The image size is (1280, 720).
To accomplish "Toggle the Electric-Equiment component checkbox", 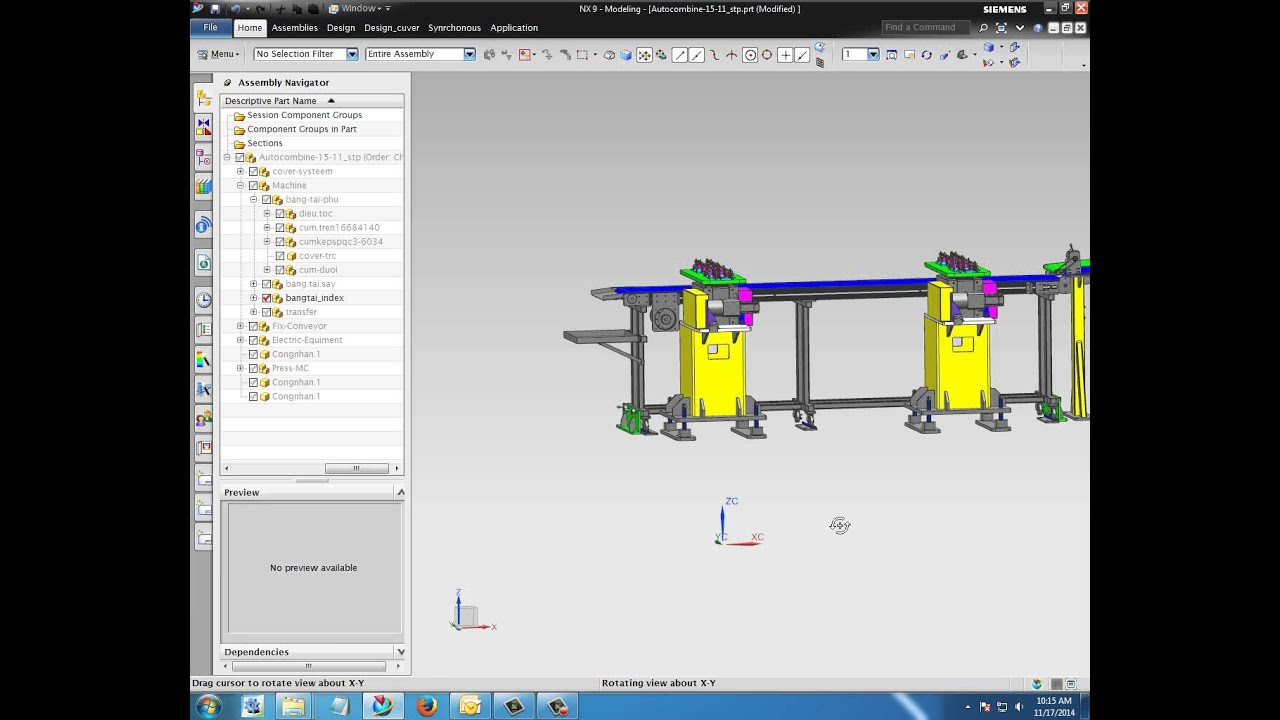I will 253,340.
